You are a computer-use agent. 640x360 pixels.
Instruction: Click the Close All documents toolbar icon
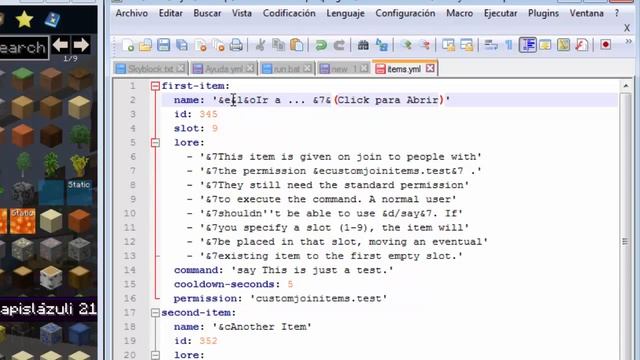(x=218, y=45)
